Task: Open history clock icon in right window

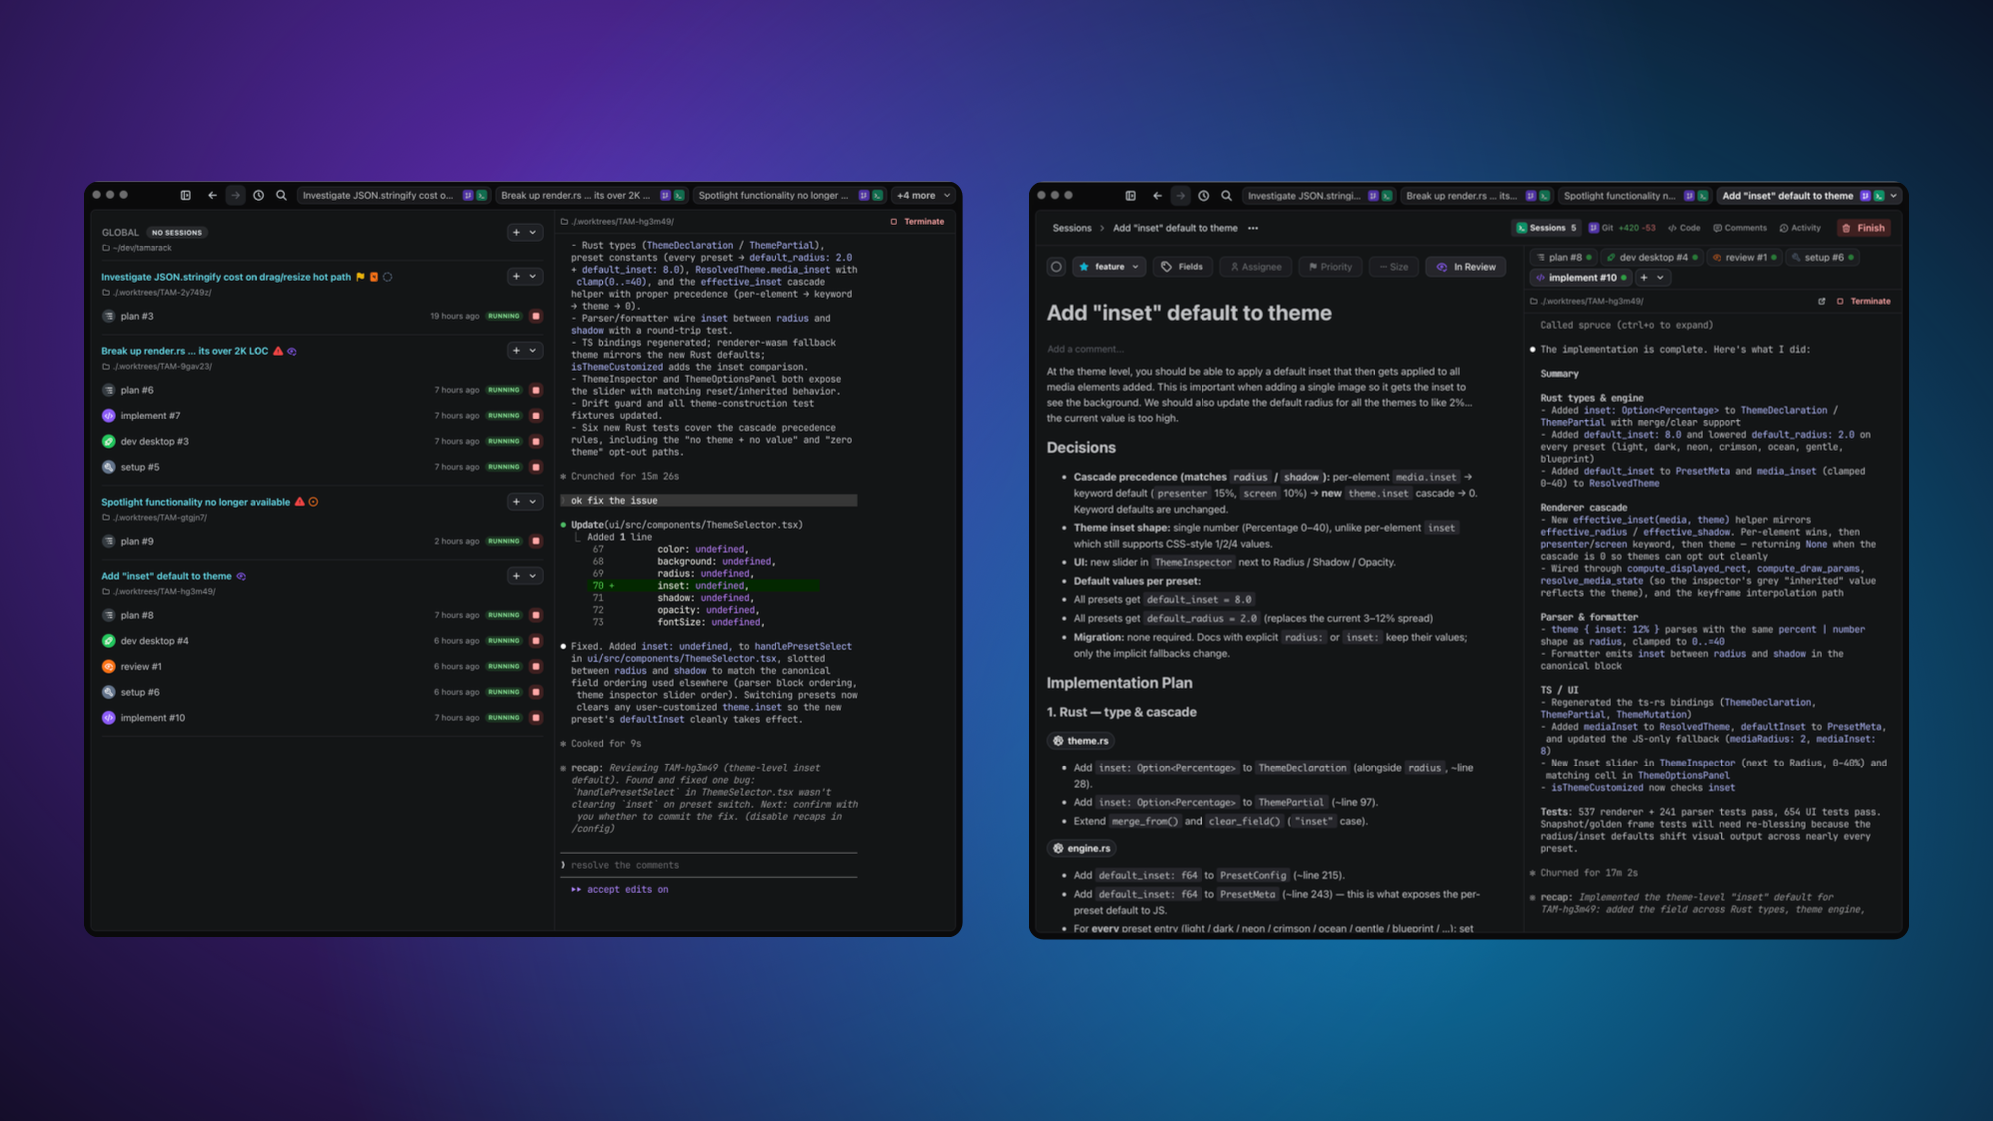Action: pyautogui.click(x=1203, y=196)
